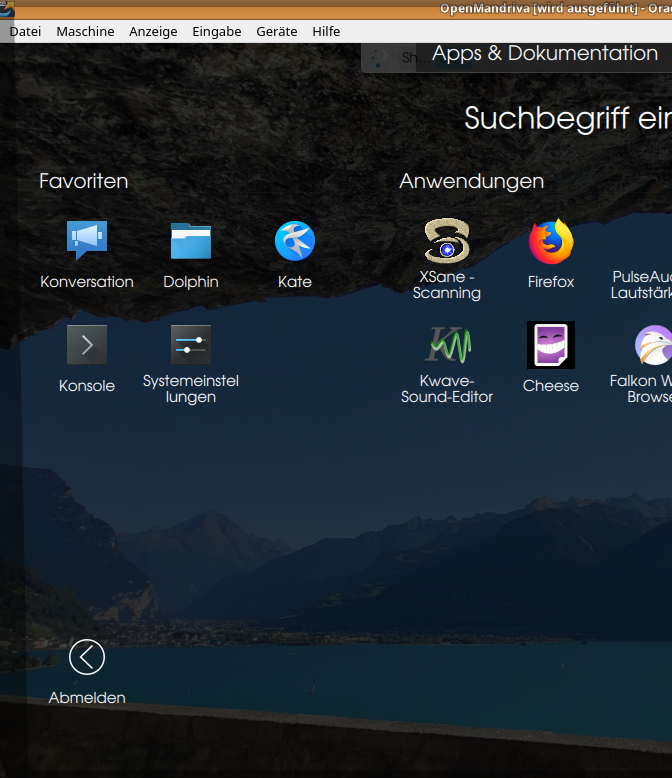Image resolution: width=672 pixels, height=778 pixels.
Task: Click the Anwendungen heading
Action: coord(471,182)
